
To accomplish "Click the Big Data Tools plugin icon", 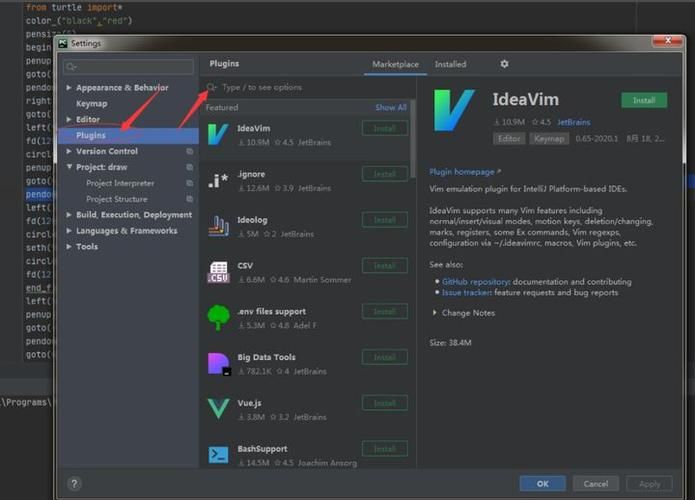I will [219, 364].
